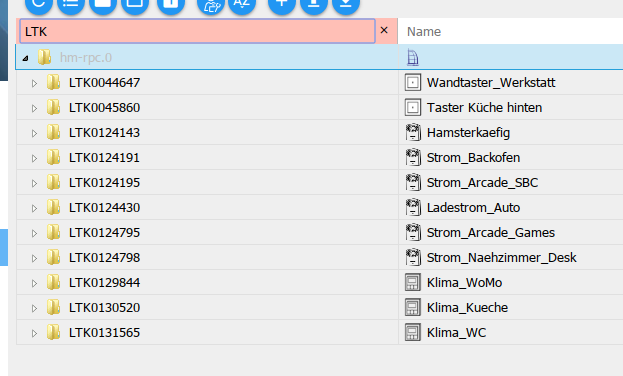Expand the LTK0124195 node
This screenshot has width=623, height=376.
coord(34,183)
